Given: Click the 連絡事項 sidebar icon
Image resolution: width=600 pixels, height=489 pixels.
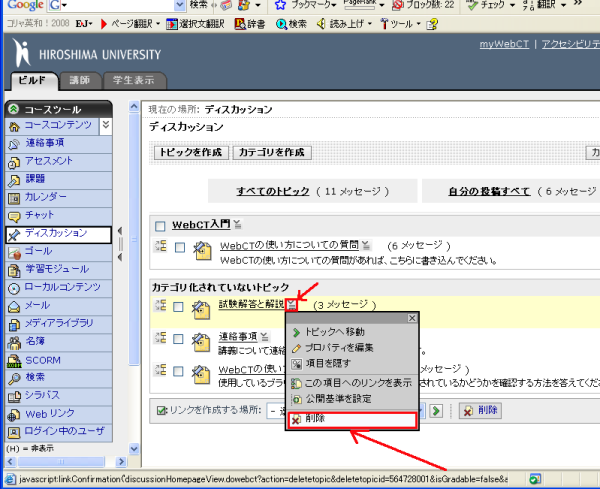Looking at the screenshot, I should click(14, 144).
